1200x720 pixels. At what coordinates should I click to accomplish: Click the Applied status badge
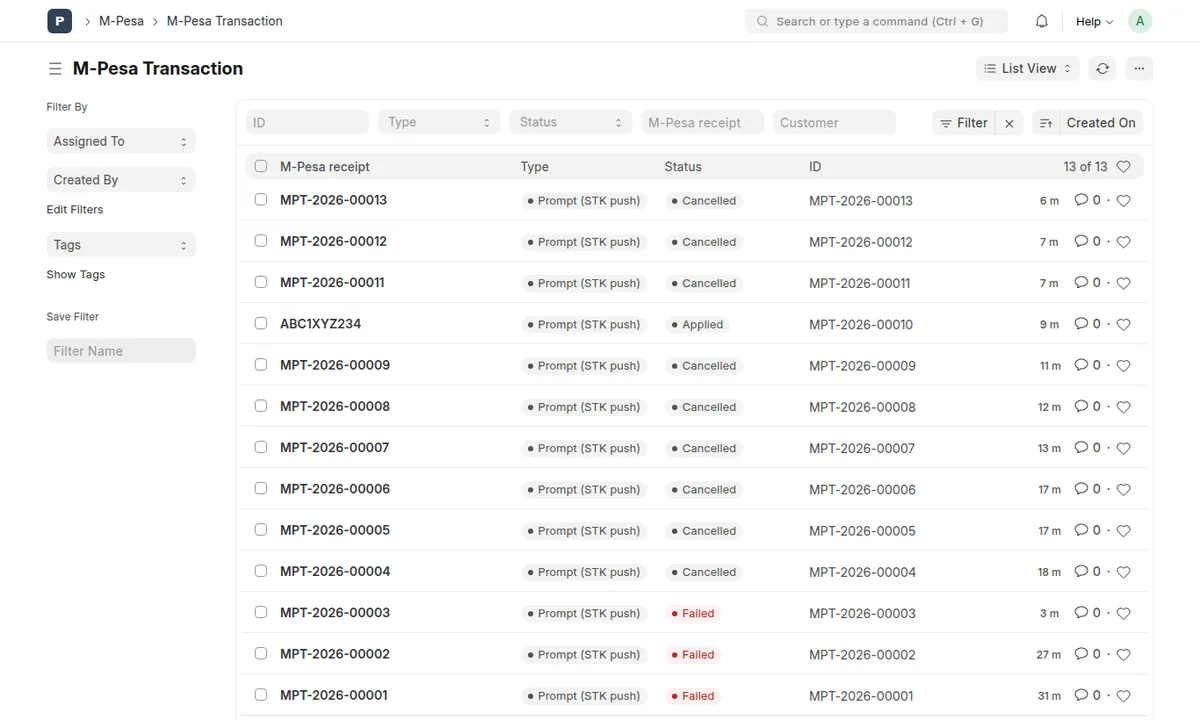697,325
